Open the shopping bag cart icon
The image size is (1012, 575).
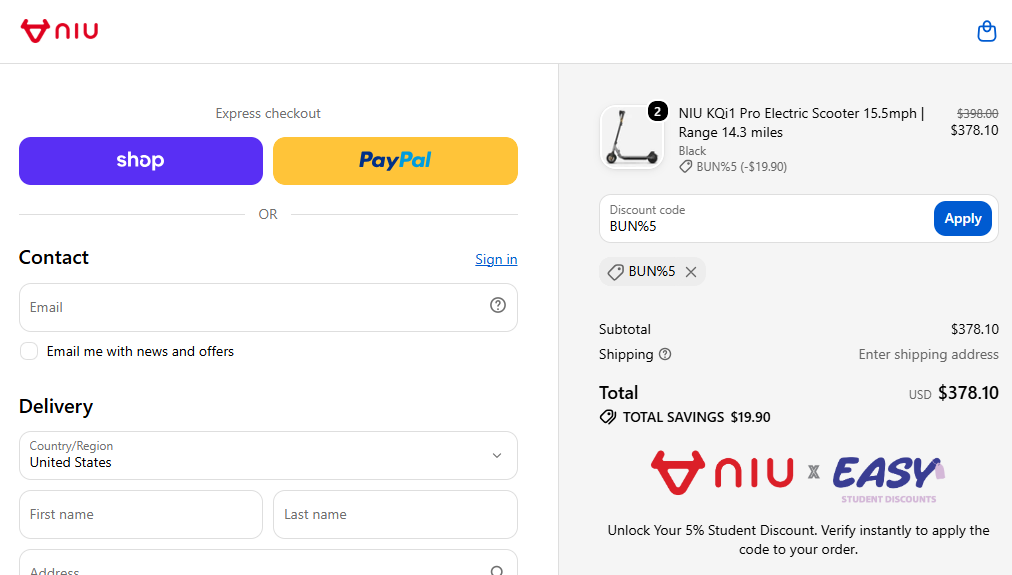986,31
